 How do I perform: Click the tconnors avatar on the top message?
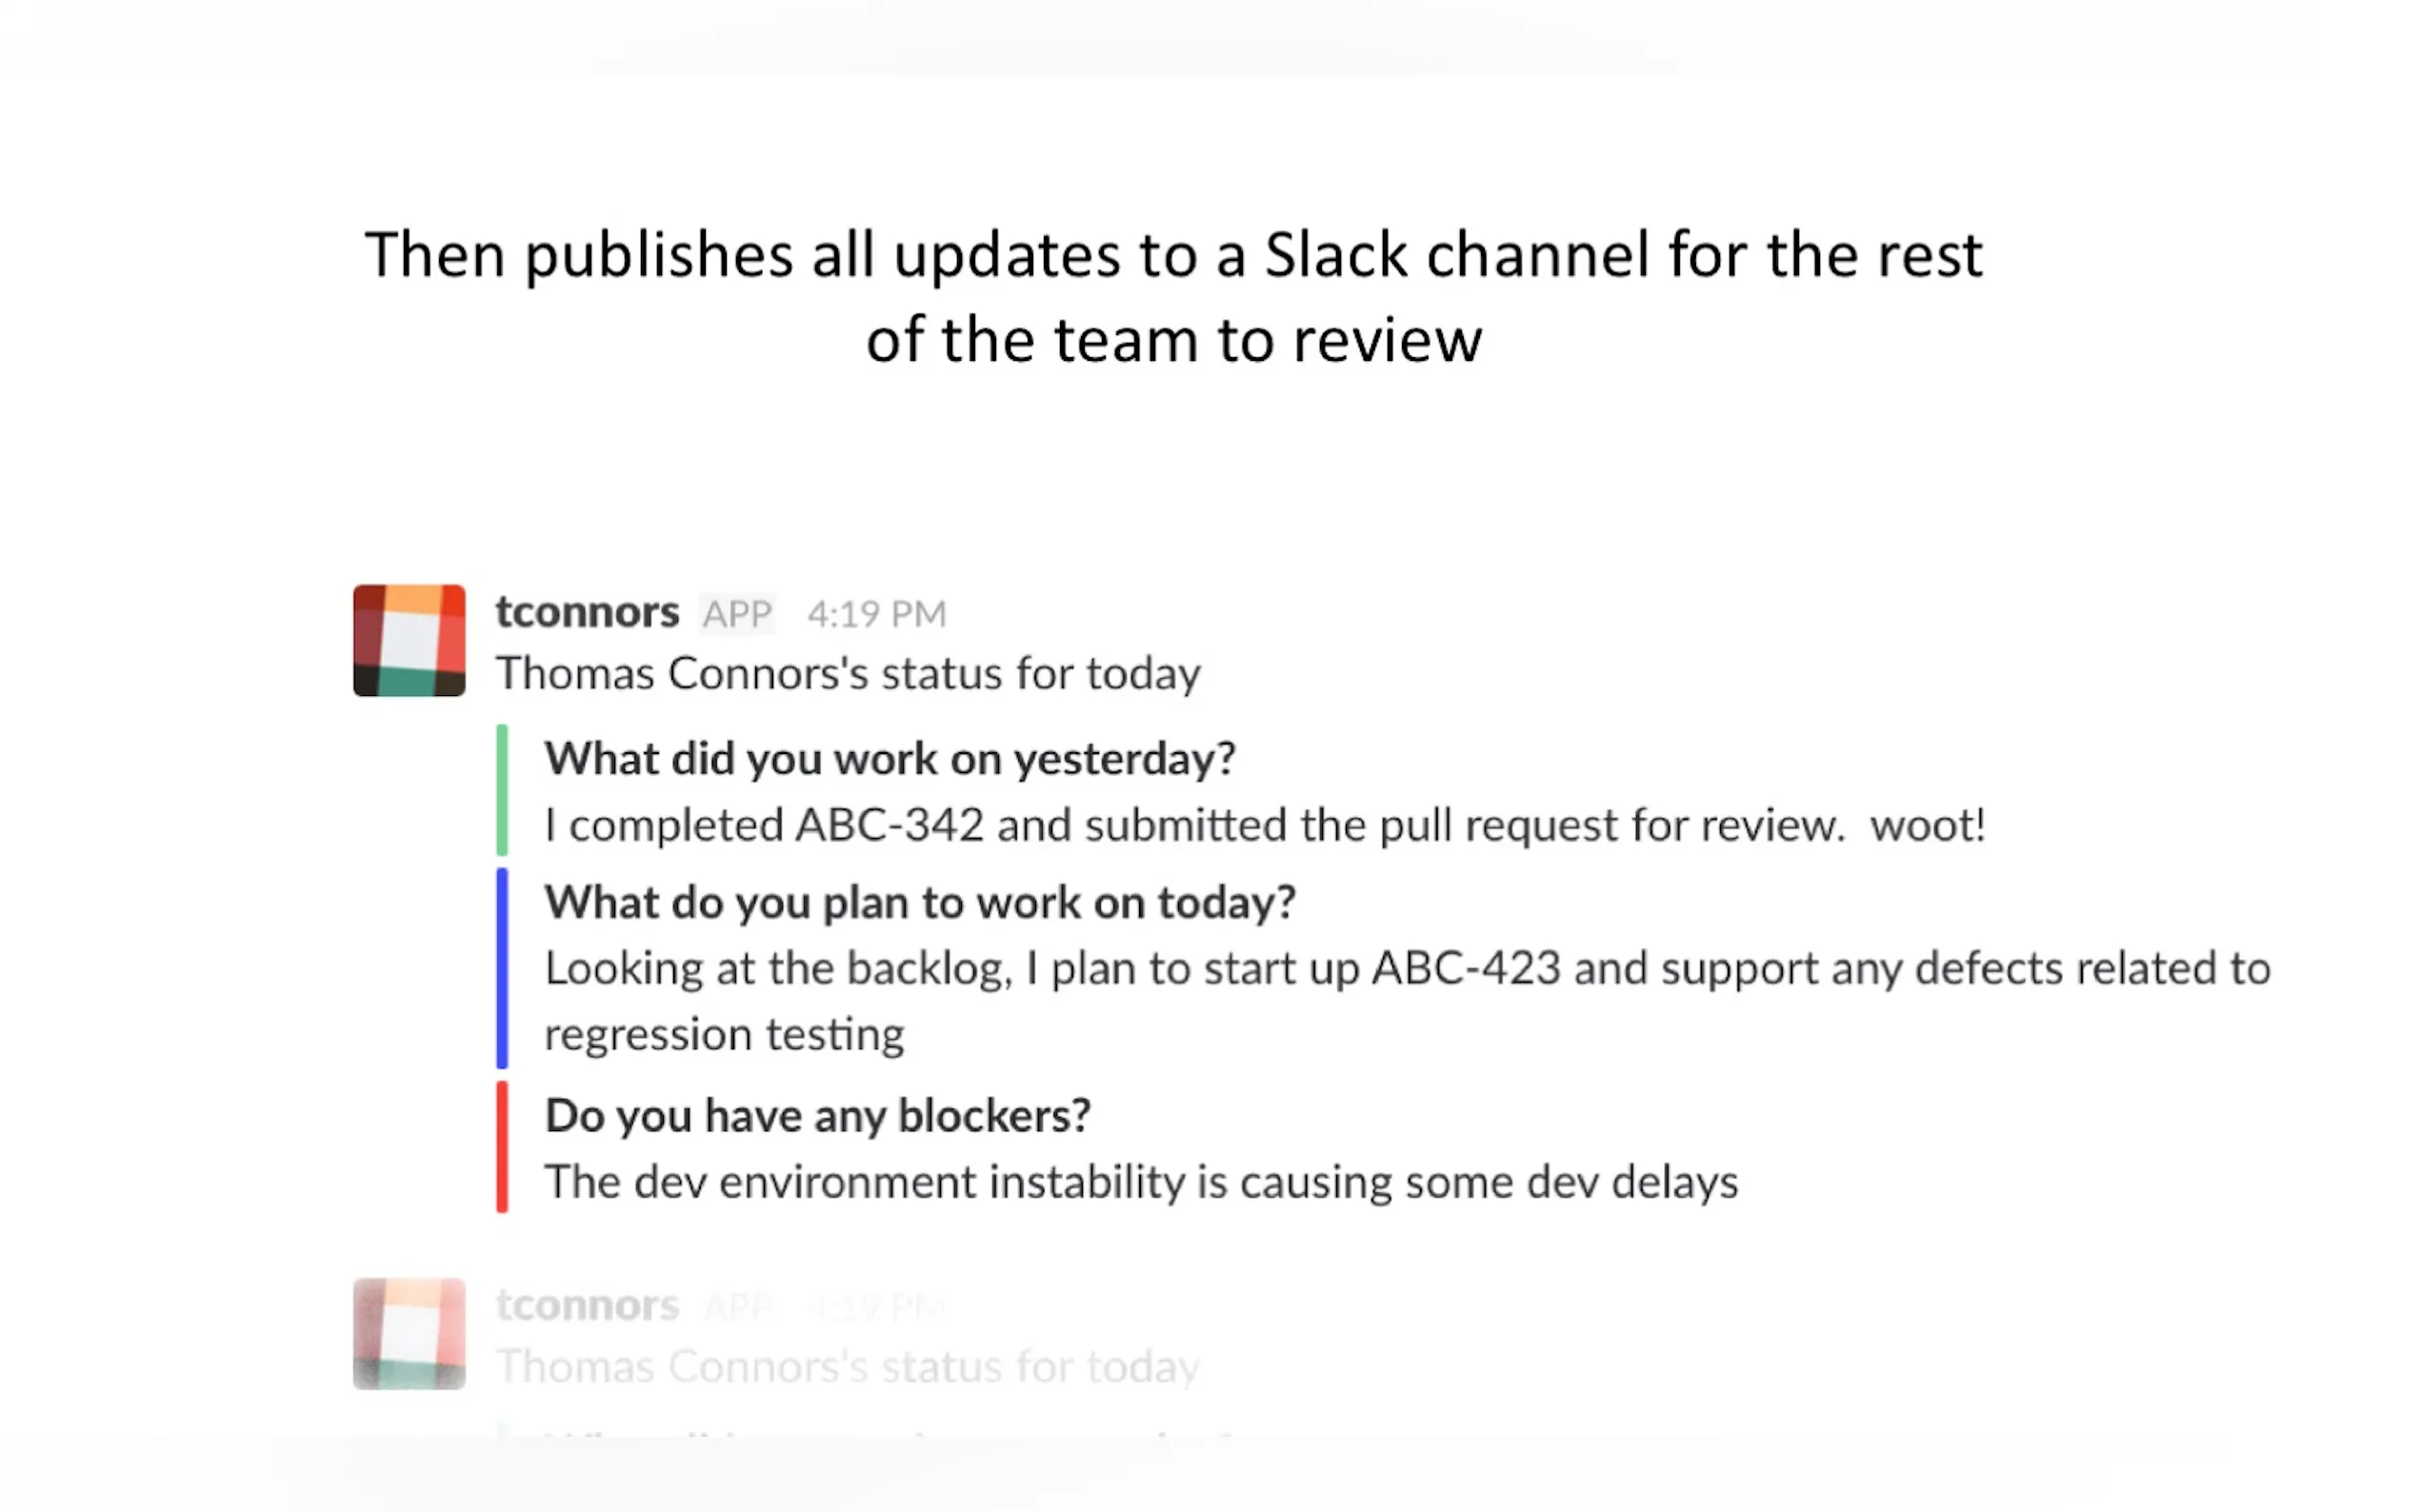click(x=409, y=640)
